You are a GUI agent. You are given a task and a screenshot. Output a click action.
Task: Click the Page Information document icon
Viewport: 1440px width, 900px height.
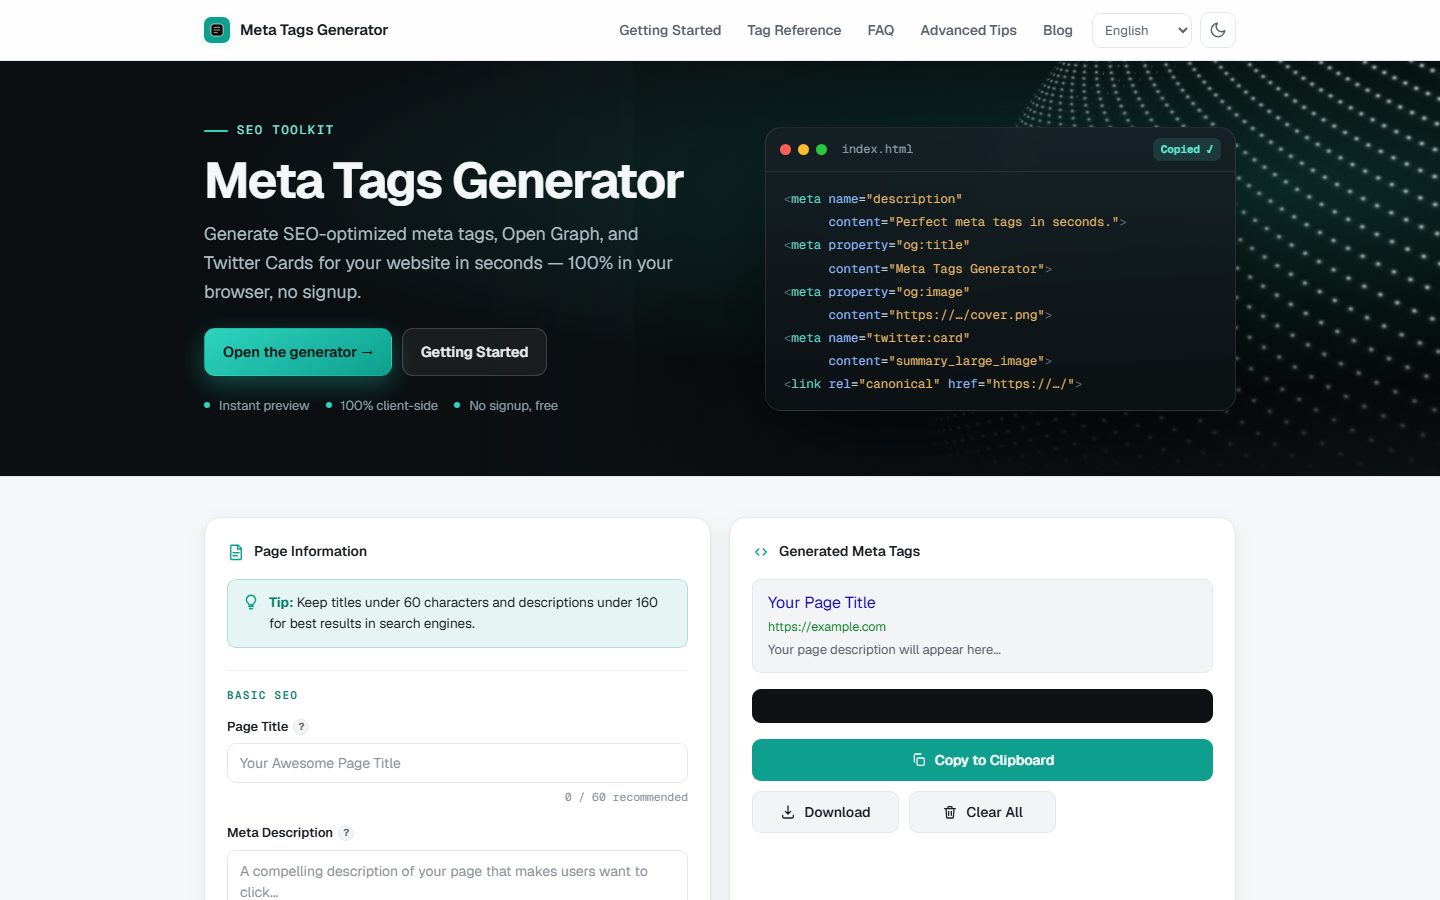coord(236,552)
